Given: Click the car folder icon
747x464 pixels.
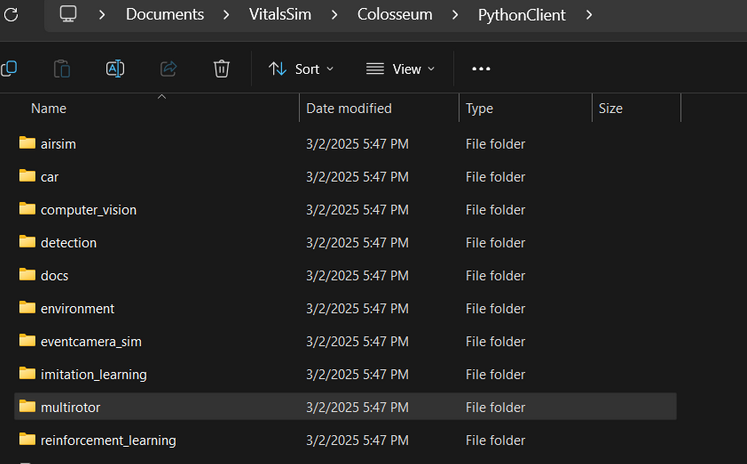Looking at the screenshot, I should (x=27, y=175).
